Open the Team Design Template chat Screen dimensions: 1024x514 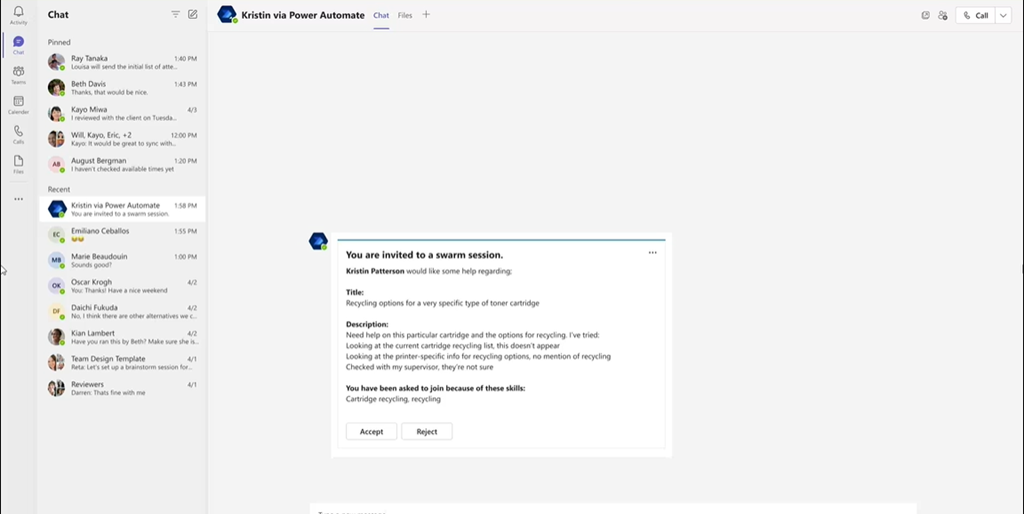(x=122, y=362)
